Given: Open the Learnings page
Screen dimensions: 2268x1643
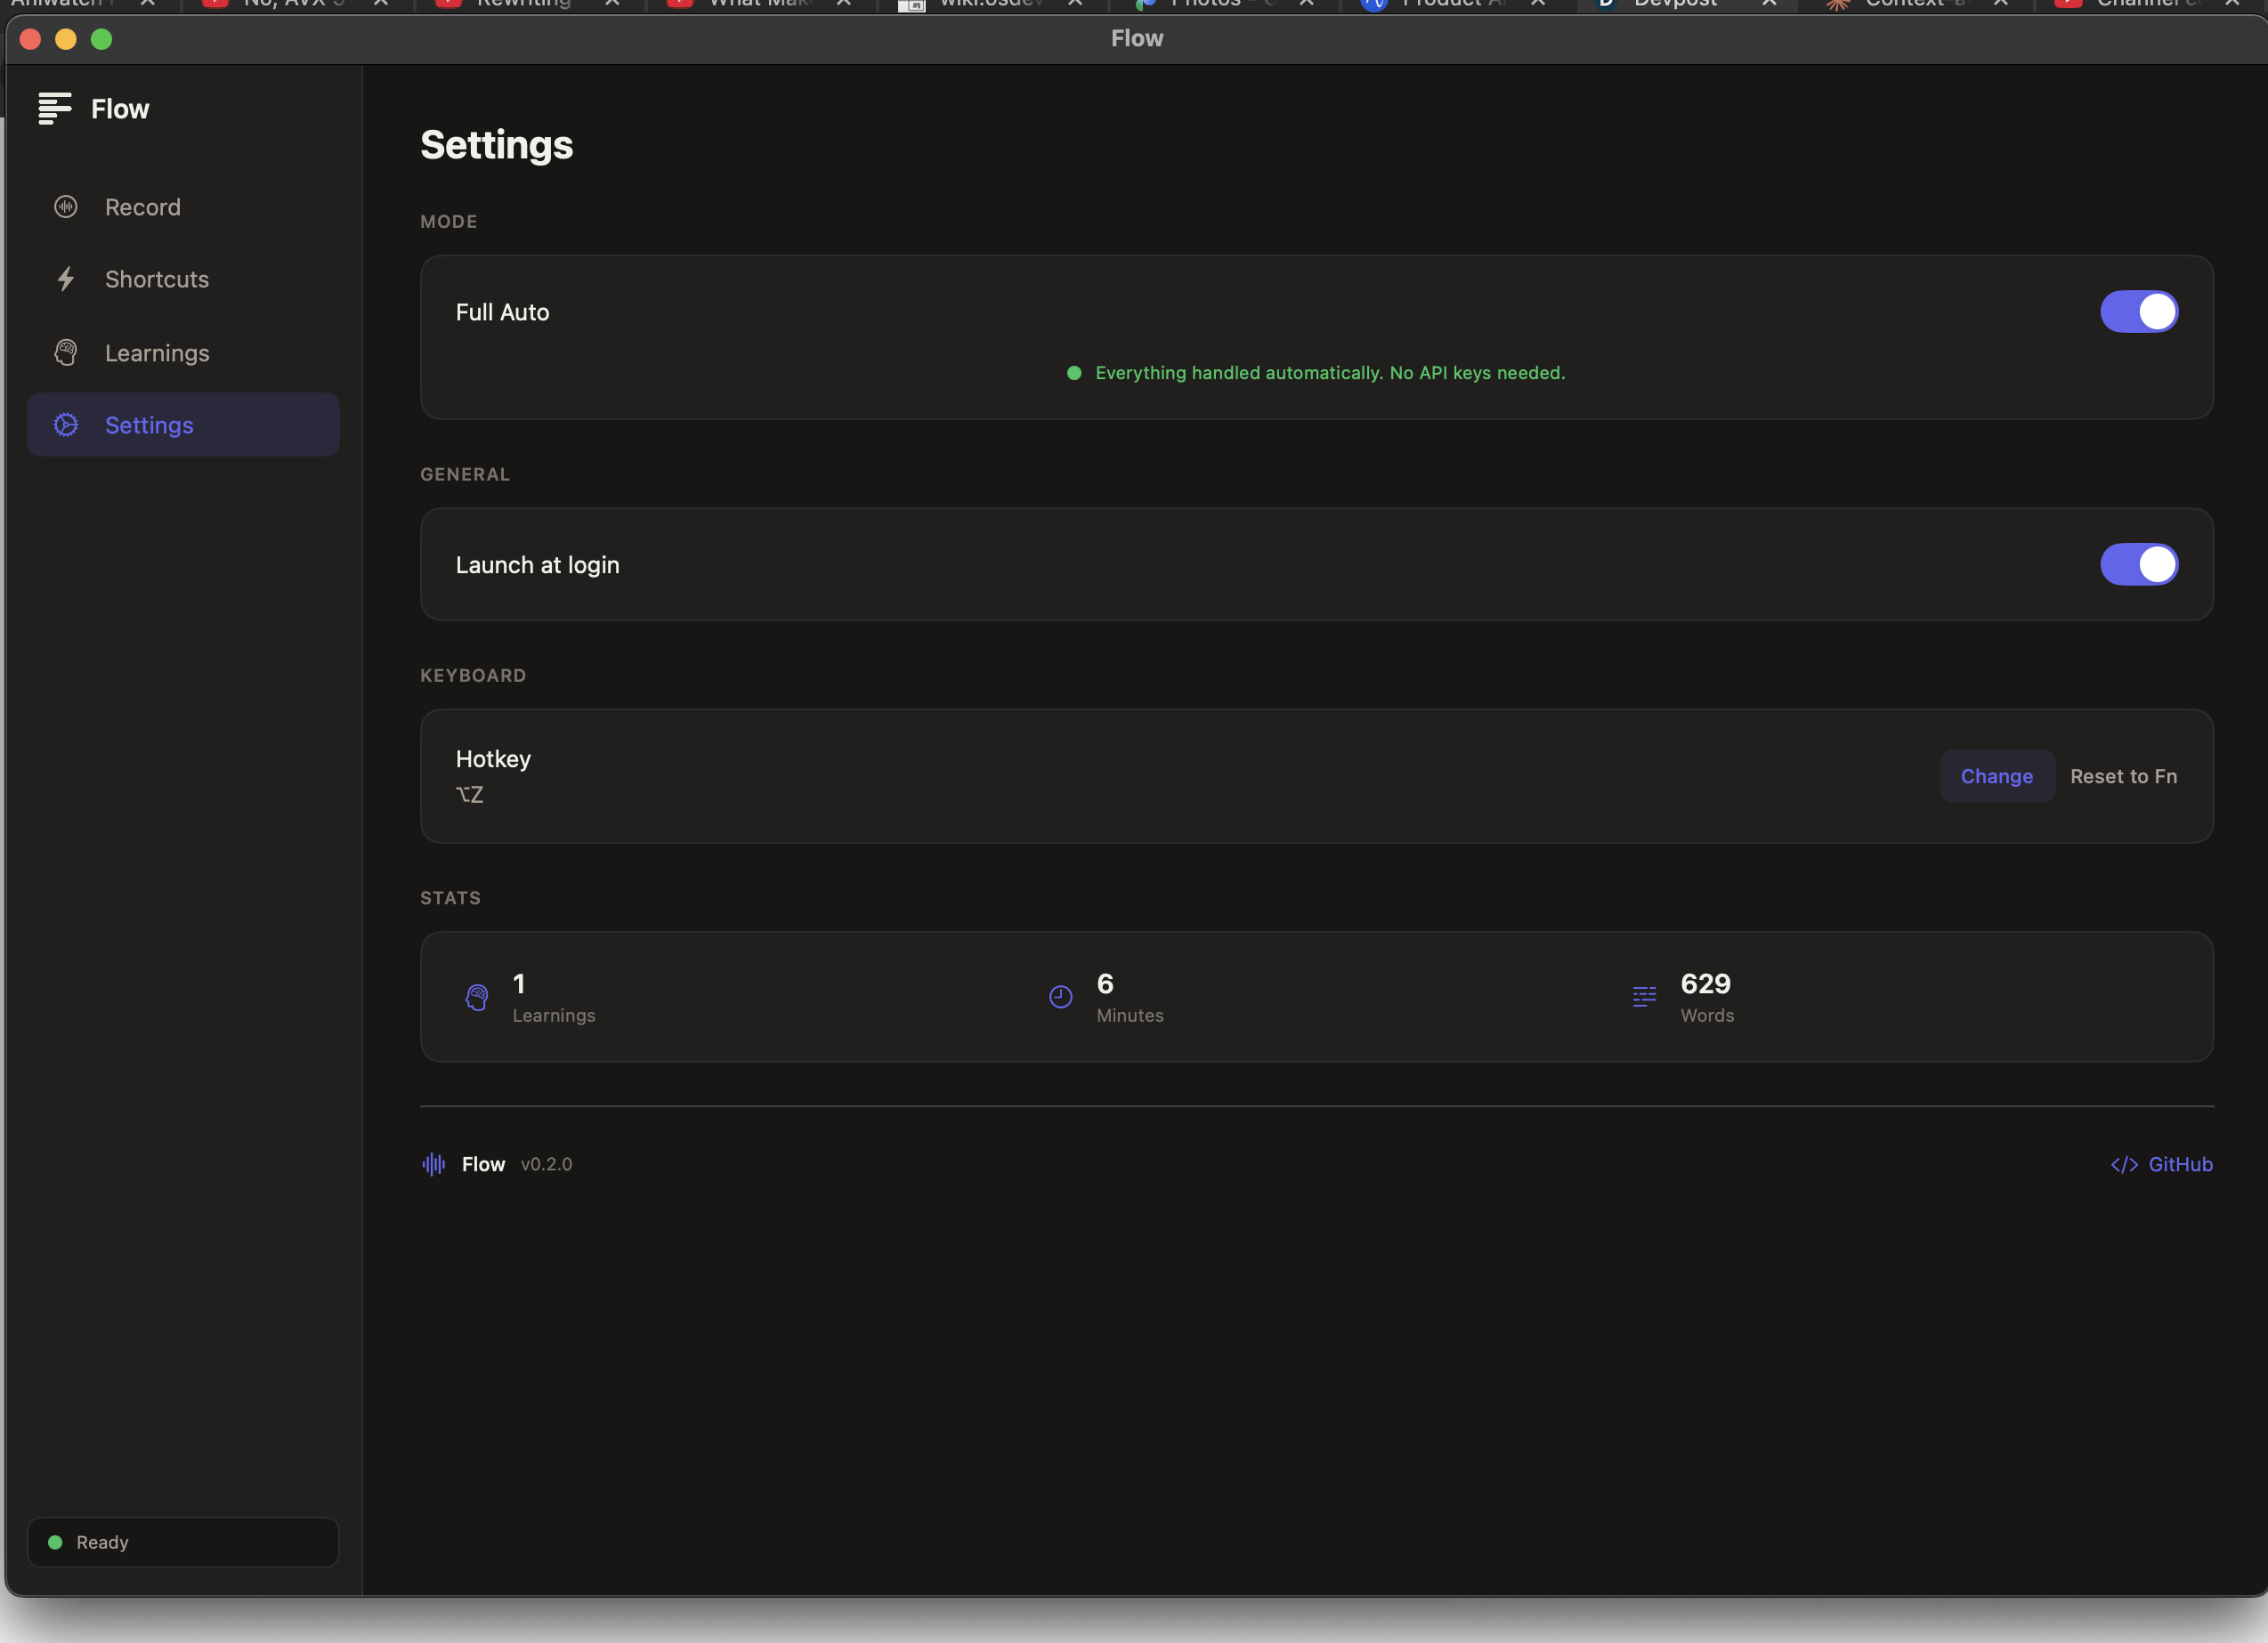Looking at the screenshot, I should 157,353.
